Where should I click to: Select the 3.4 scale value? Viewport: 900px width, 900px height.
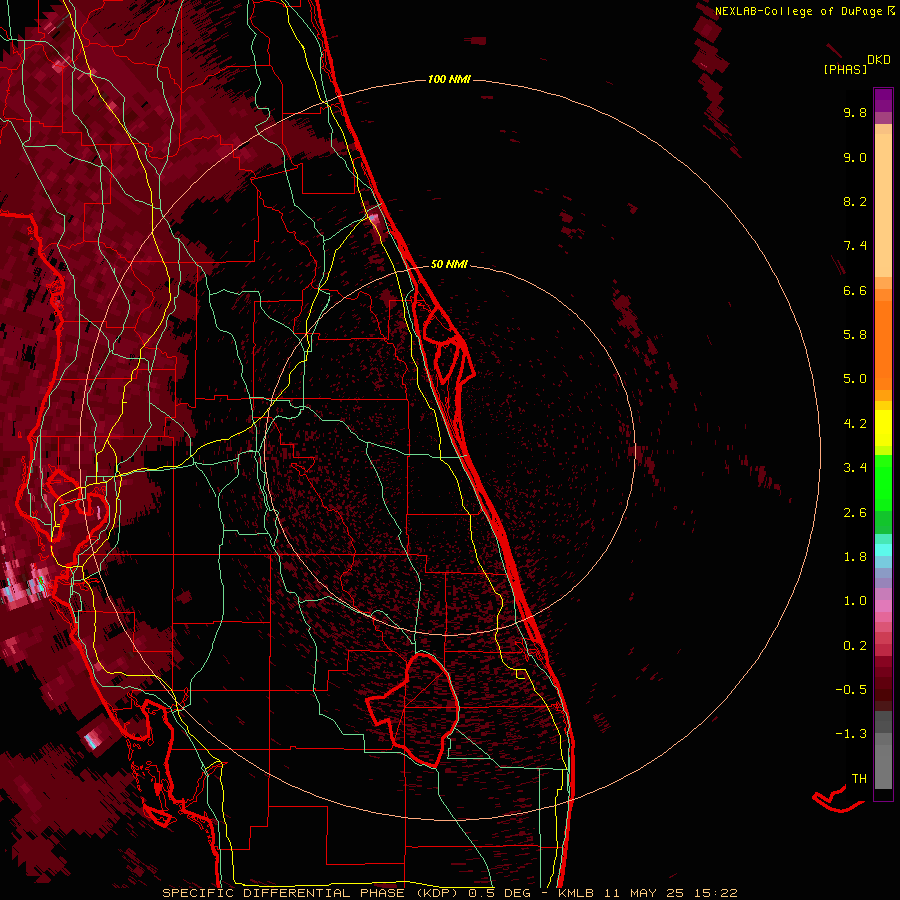(x=855, y=468)
